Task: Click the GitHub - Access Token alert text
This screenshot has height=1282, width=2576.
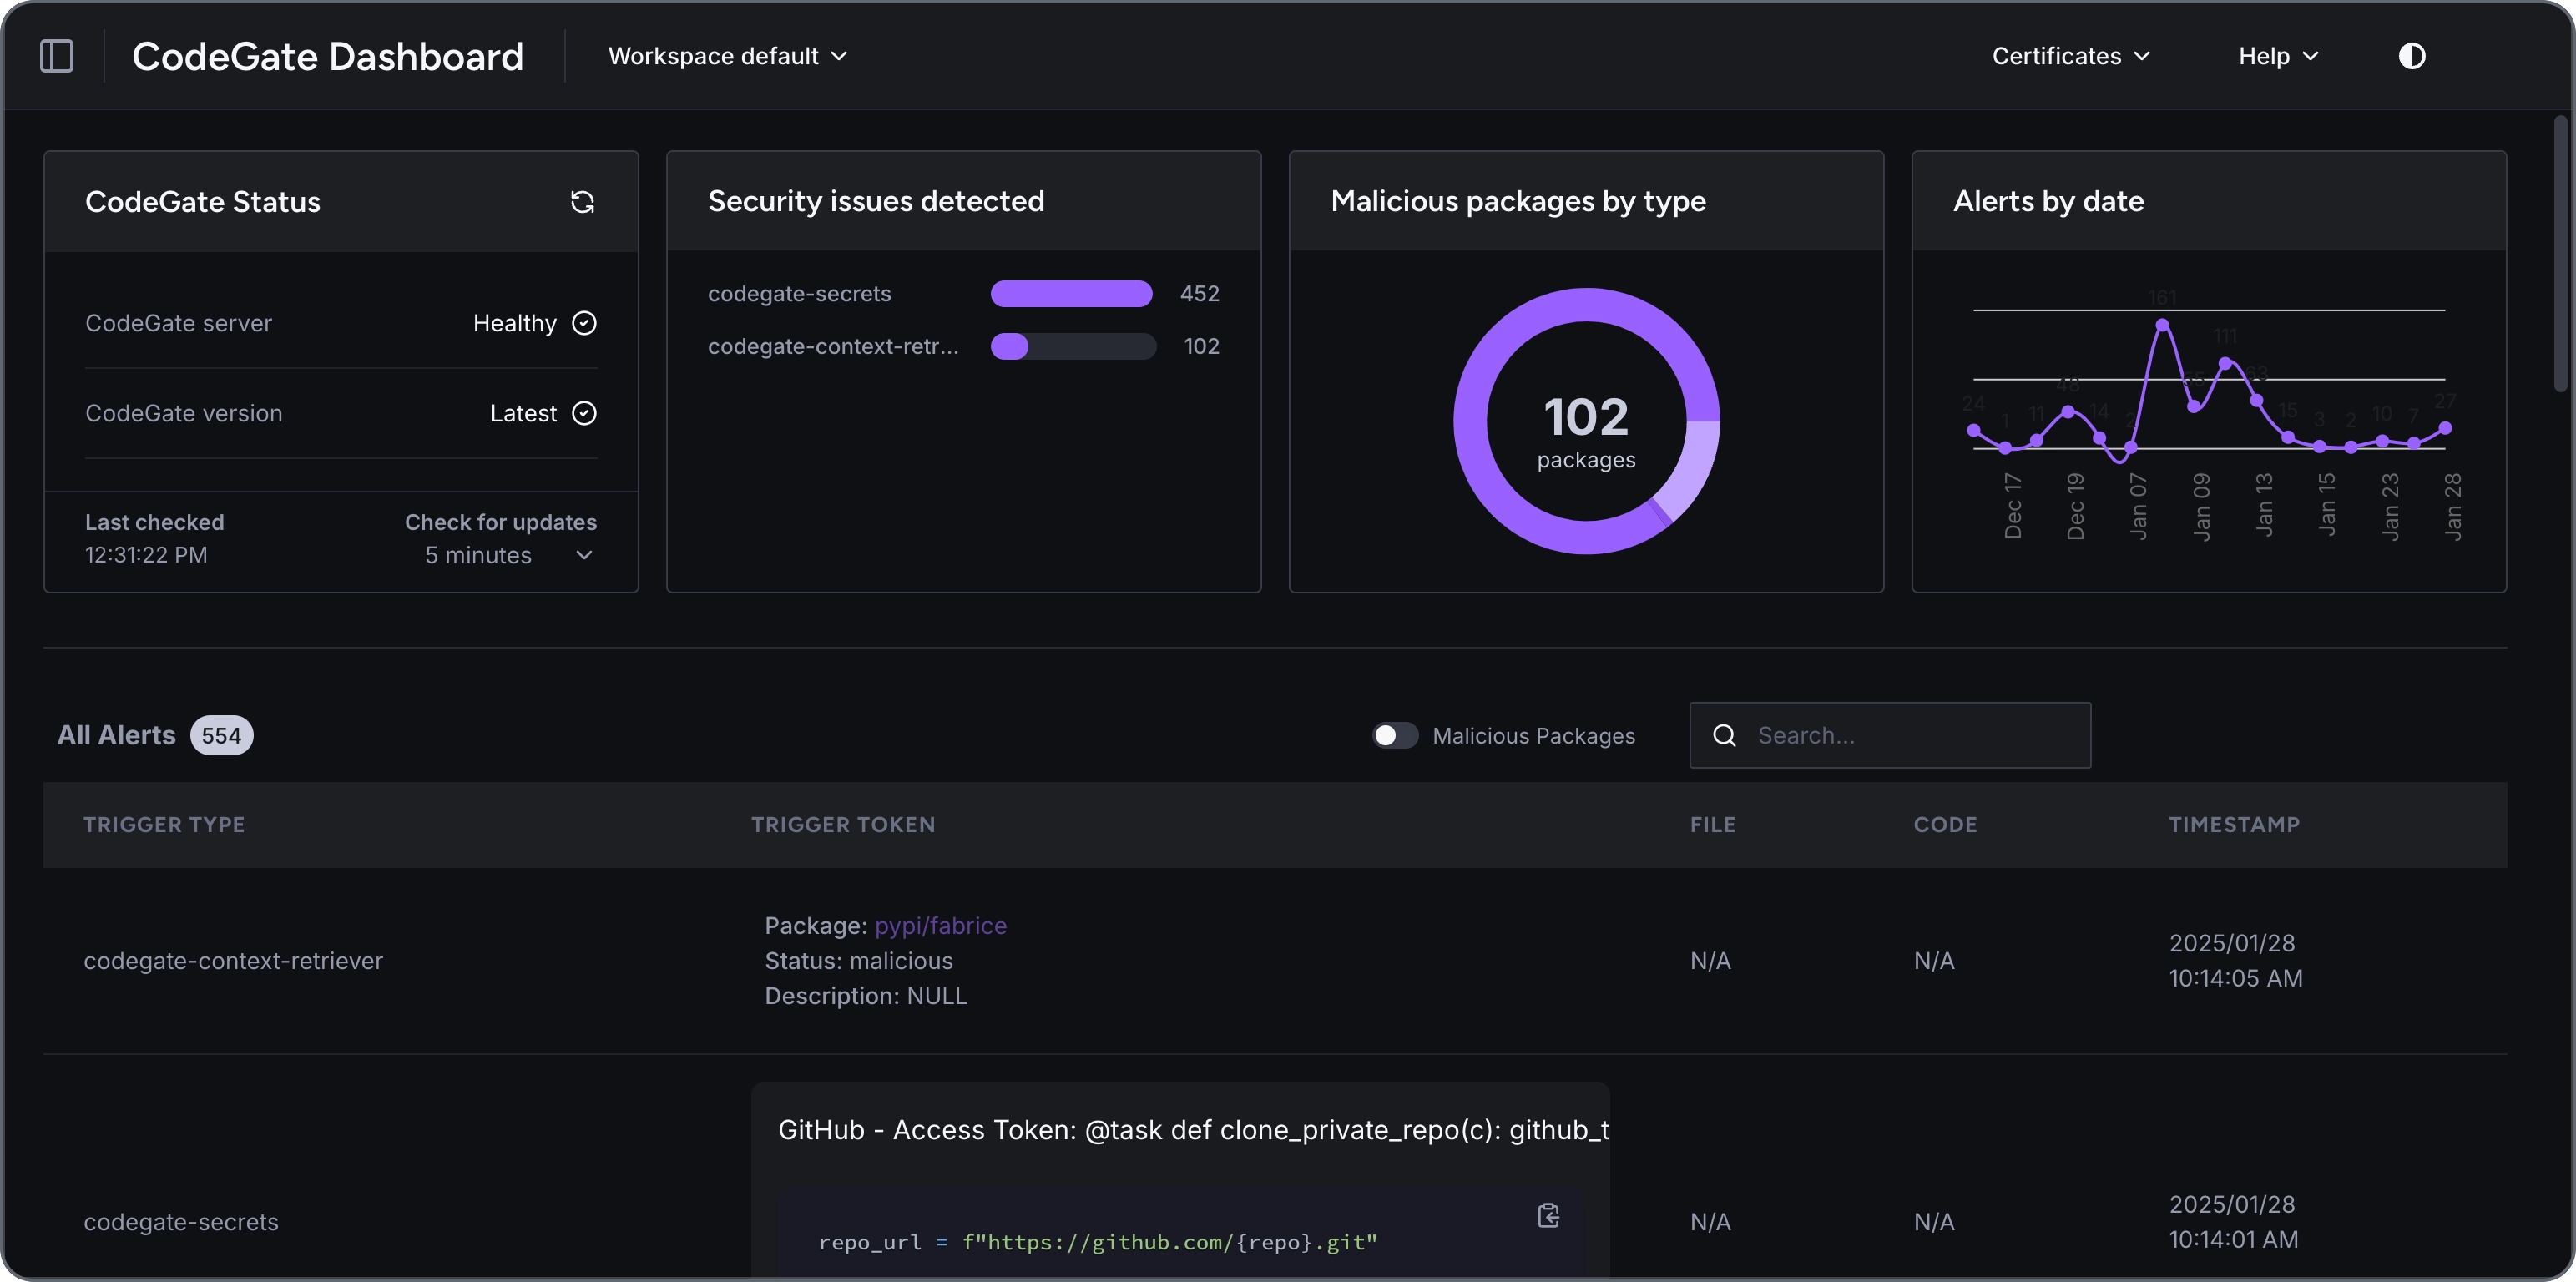Action: click(x=1193, y=1130)
